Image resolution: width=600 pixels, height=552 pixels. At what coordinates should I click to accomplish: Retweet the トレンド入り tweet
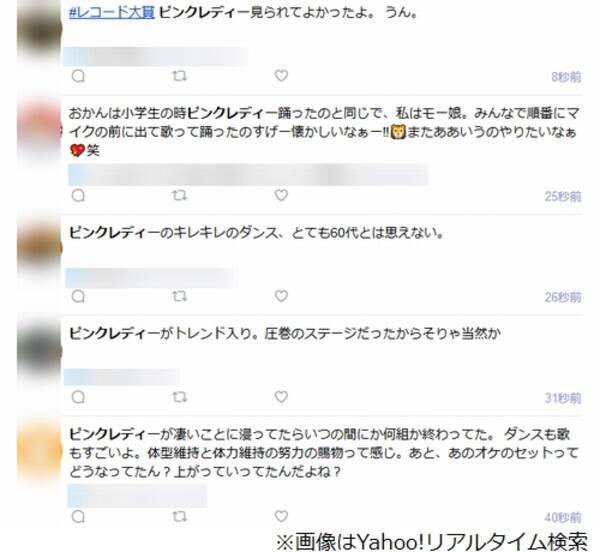pyautogui.click(x=179, y=397)
